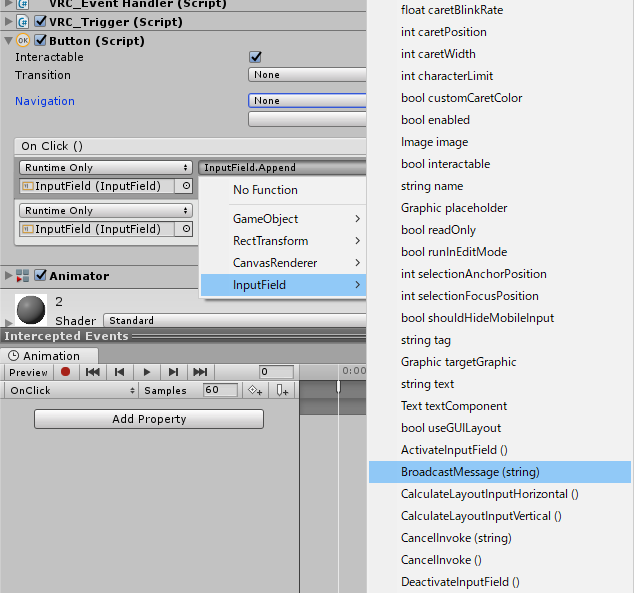This screenshot has height=593, width=634.
Task: Toggle Animator component enabled checkbox
Action: tap(40, 275)
